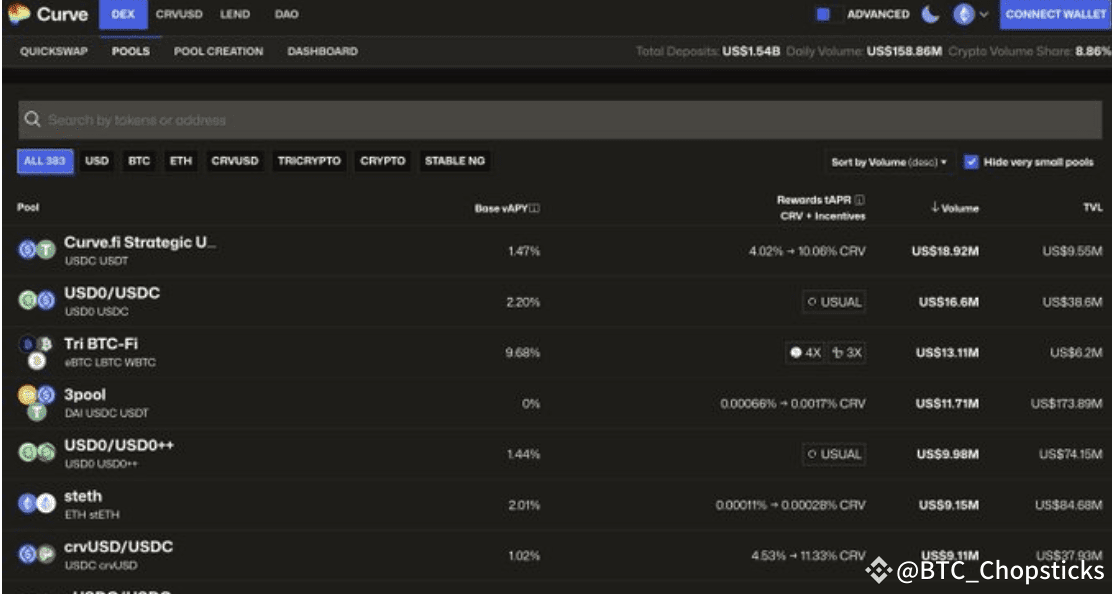Filter pools by CRYPTO
Screen dimensions: 1112x594
click(383, 161)
